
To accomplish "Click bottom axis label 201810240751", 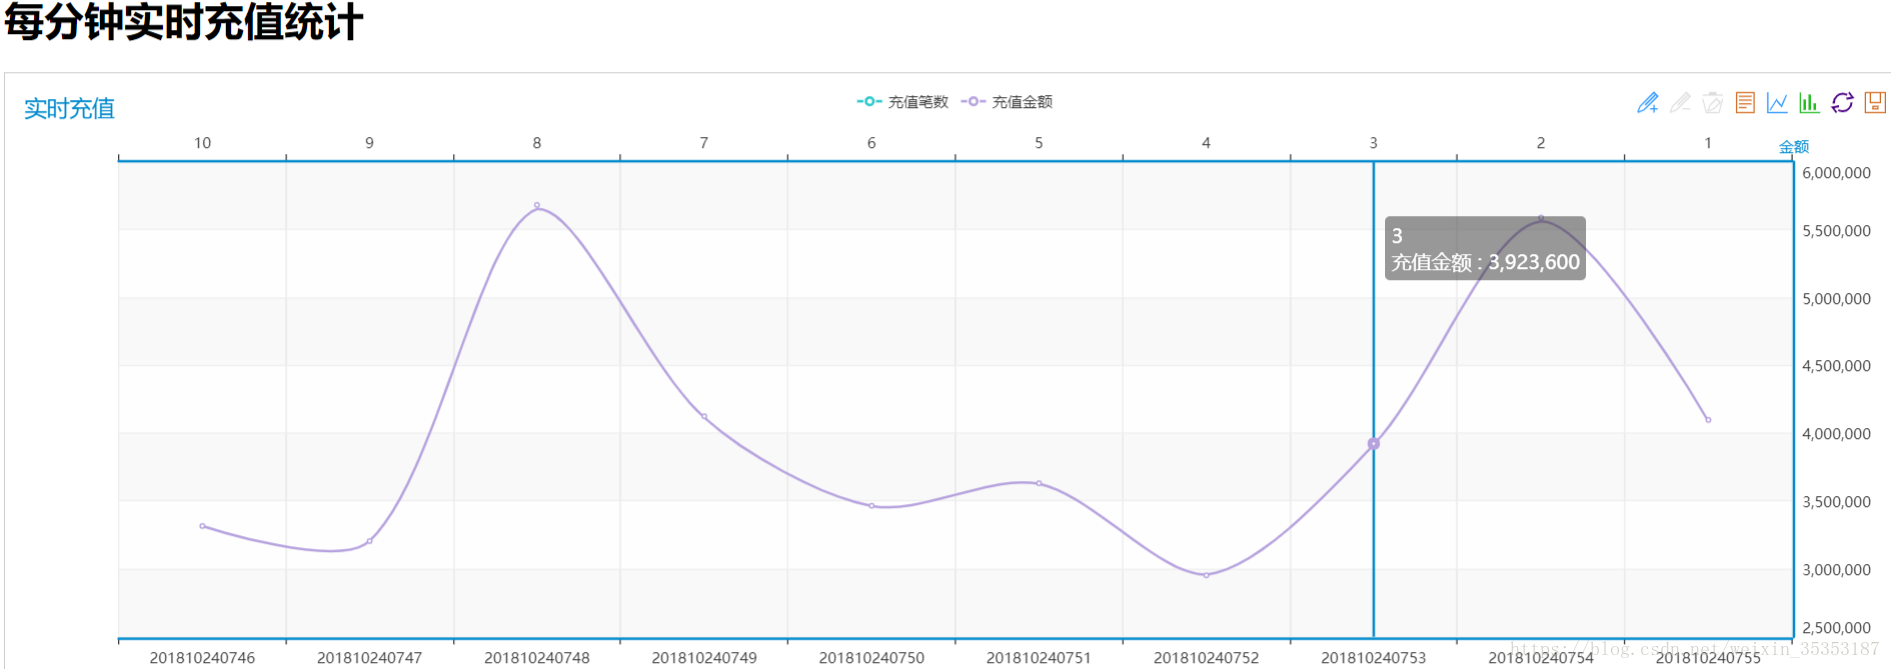I will coord(1039,657).
